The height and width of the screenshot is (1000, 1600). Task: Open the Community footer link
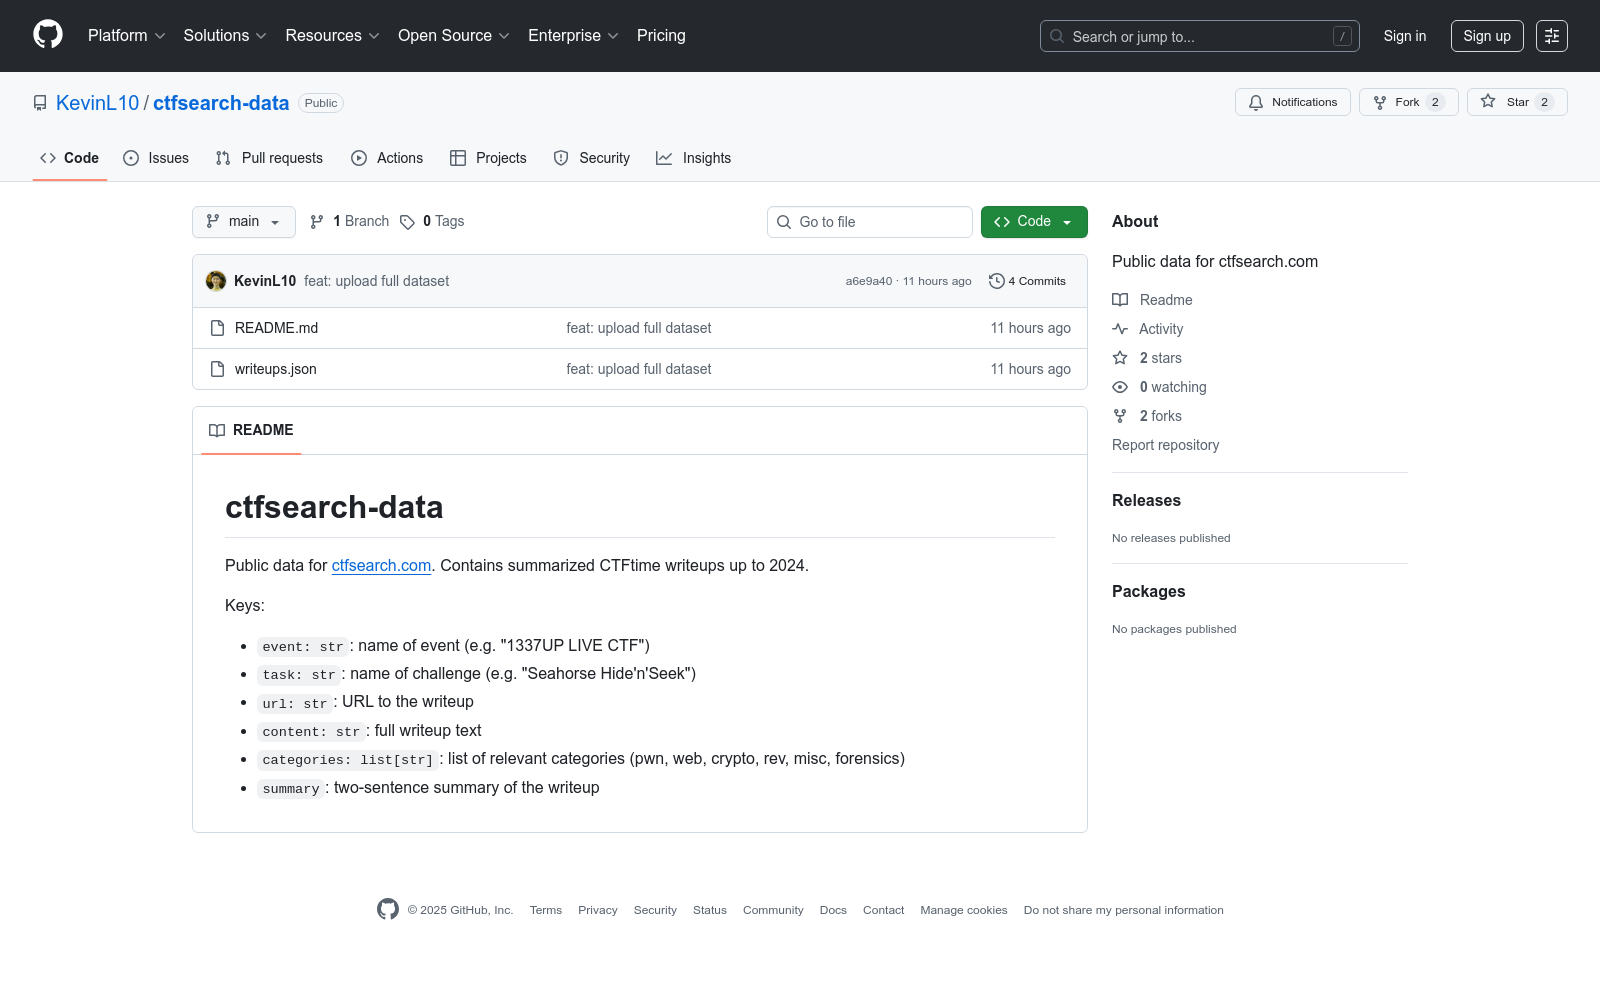[773, 910]
